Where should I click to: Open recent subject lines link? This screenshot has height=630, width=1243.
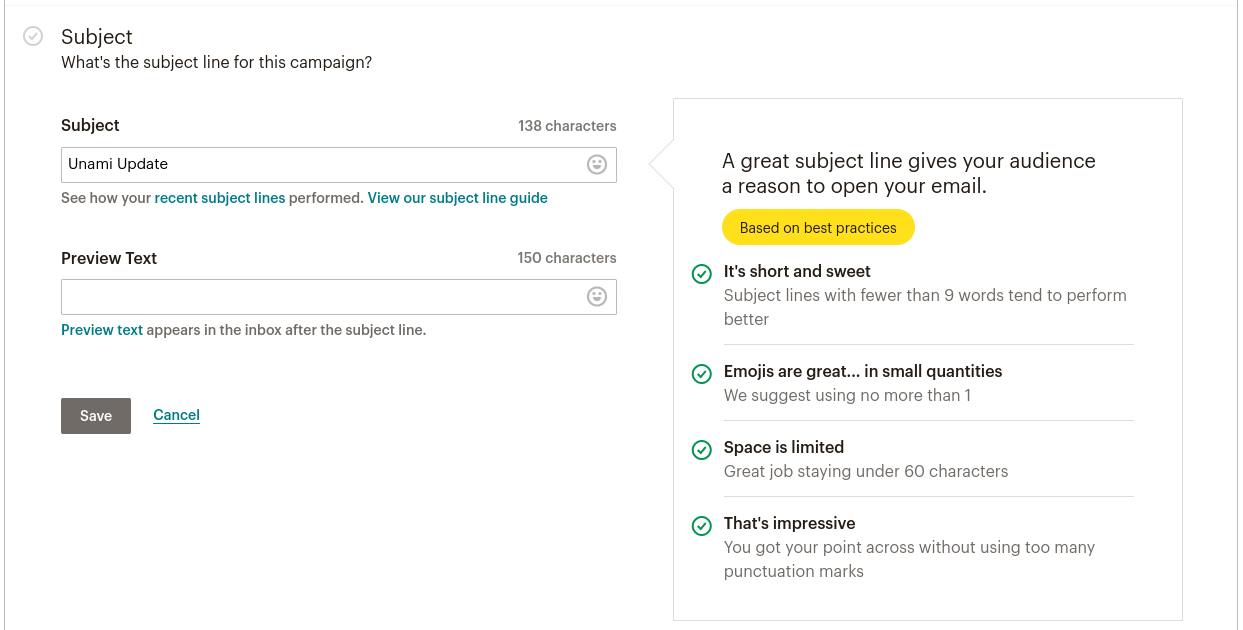(x=219, y=198)
